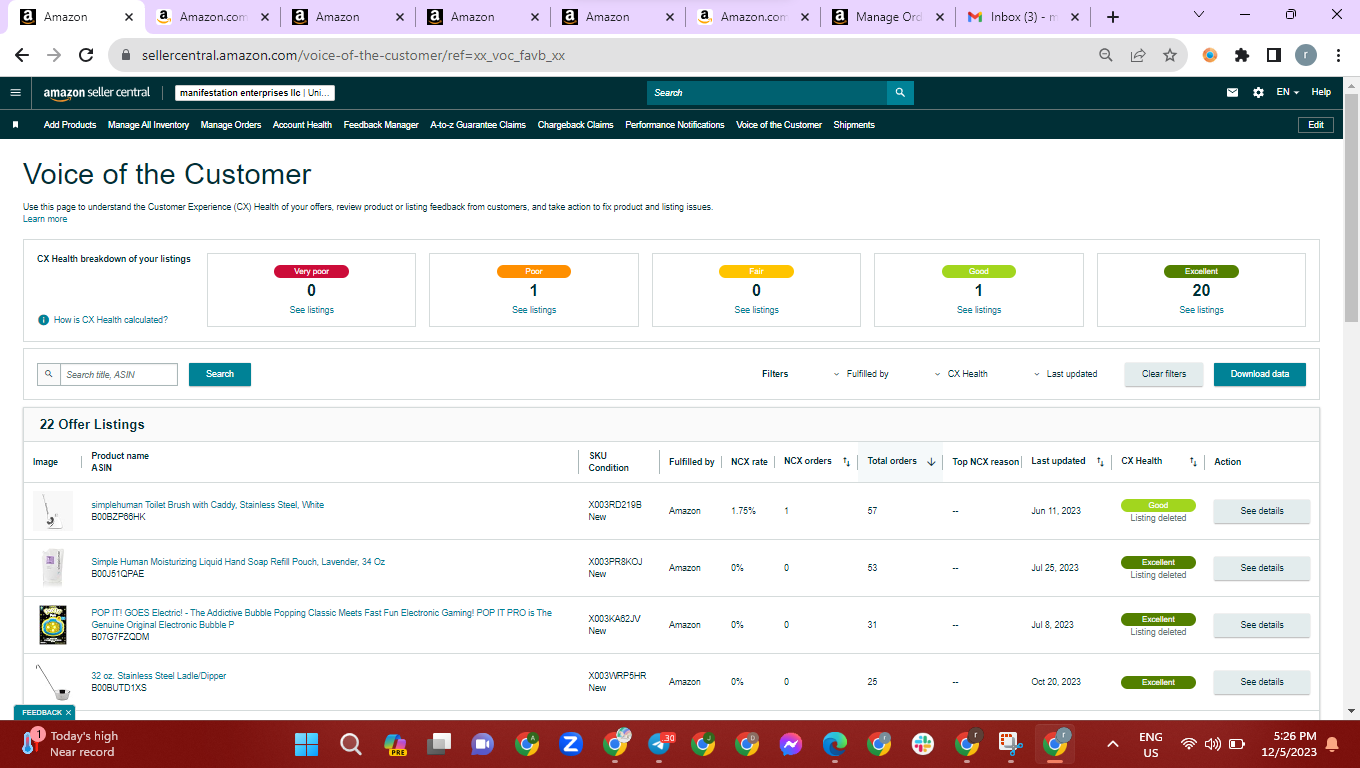Click the Download data button
Image resolution: width=1360 pixels, height=768 pixels.
1260,374
